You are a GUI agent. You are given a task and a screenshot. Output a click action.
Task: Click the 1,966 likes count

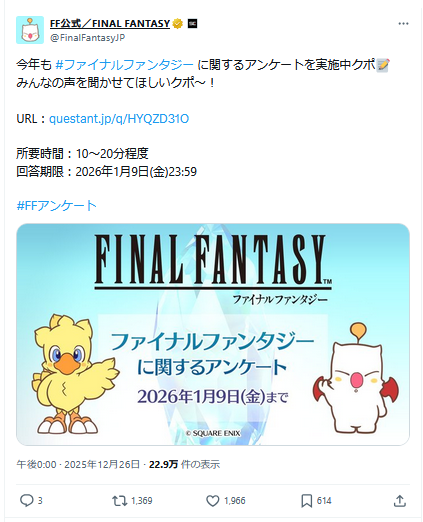pyautogui.click(x=235, y=501)
